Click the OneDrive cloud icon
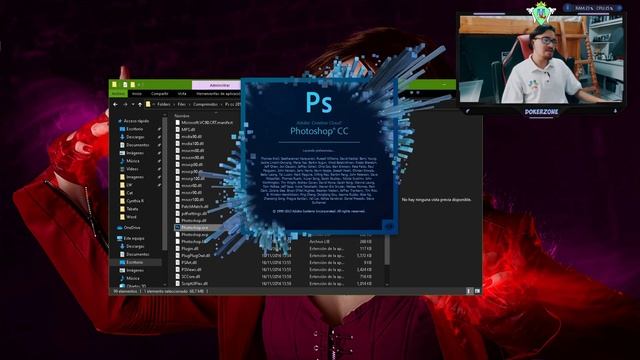This screenshot has width=640, height=360. click(x=120, y=227)
